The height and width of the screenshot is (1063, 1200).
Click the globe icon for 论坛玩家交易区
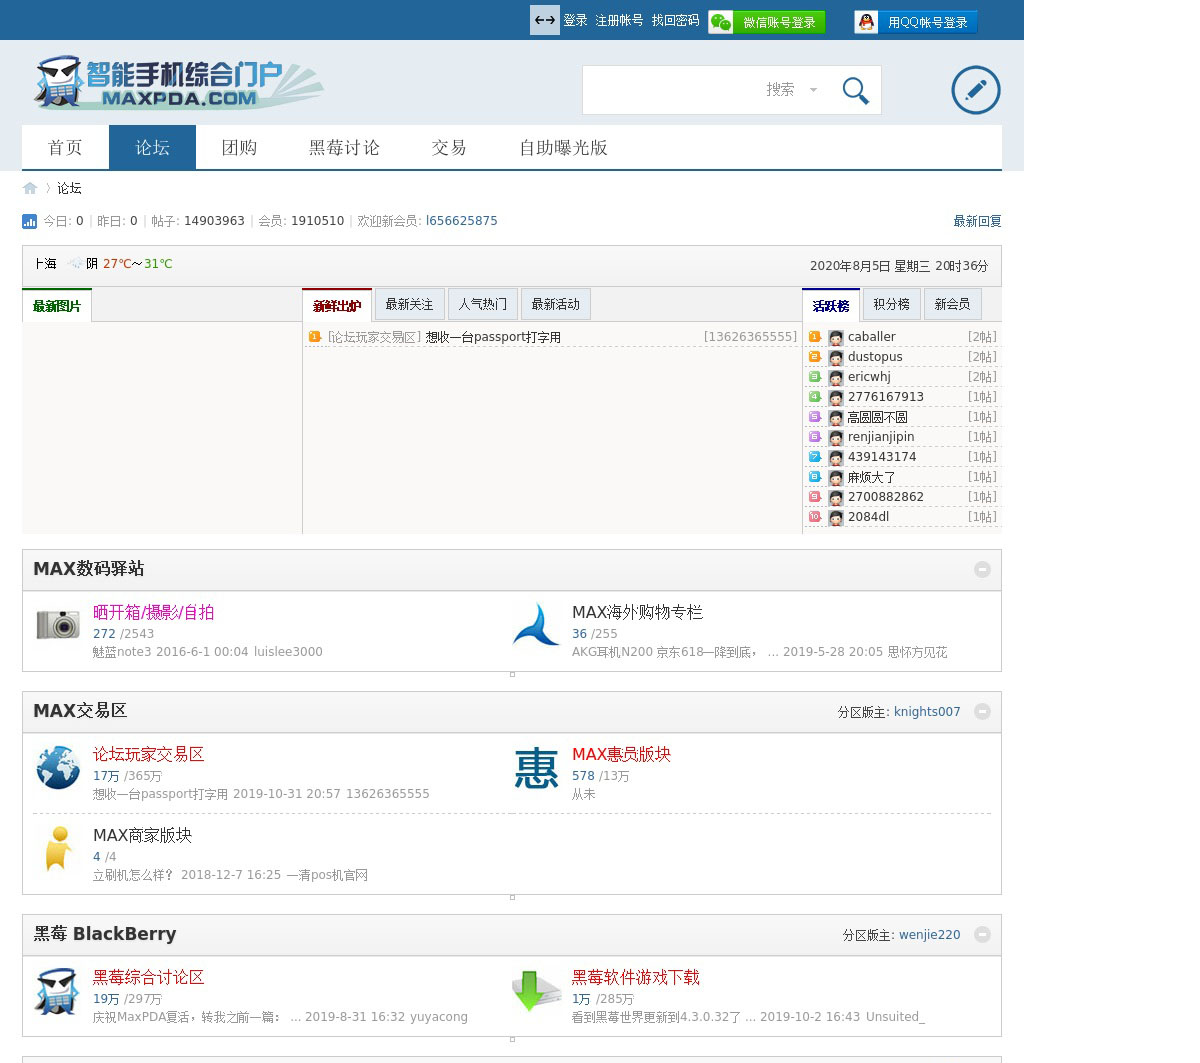58,768
